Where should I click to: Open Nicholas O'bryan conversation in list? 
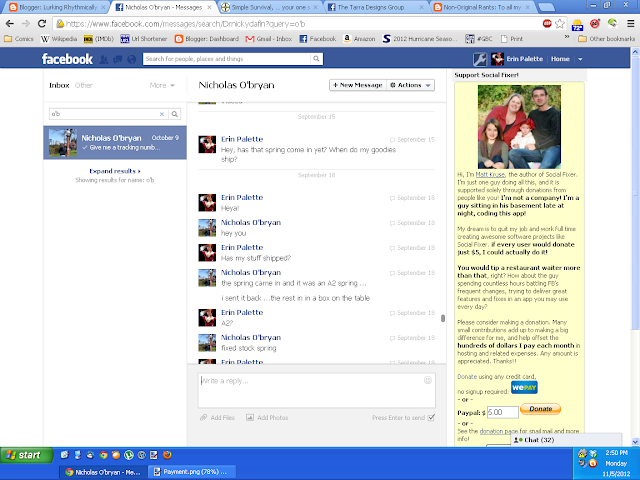[115, 142]
